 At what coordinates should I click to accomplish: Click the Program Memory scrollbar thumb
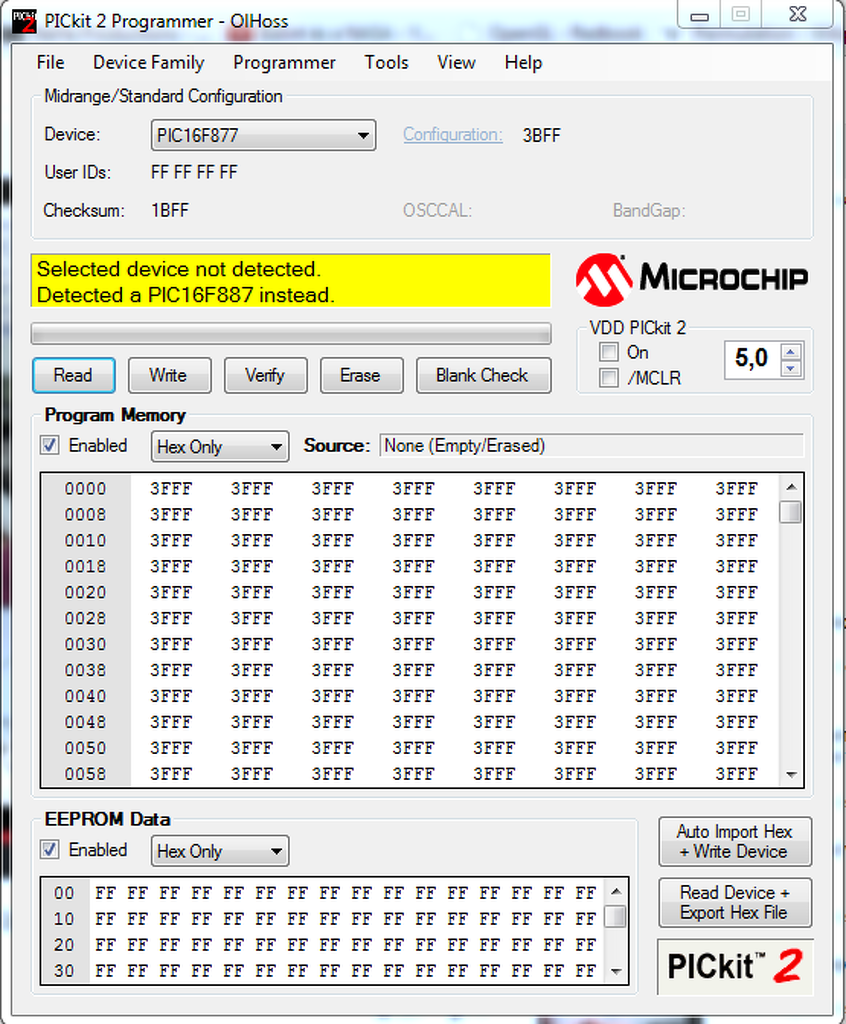pos(791,511)
